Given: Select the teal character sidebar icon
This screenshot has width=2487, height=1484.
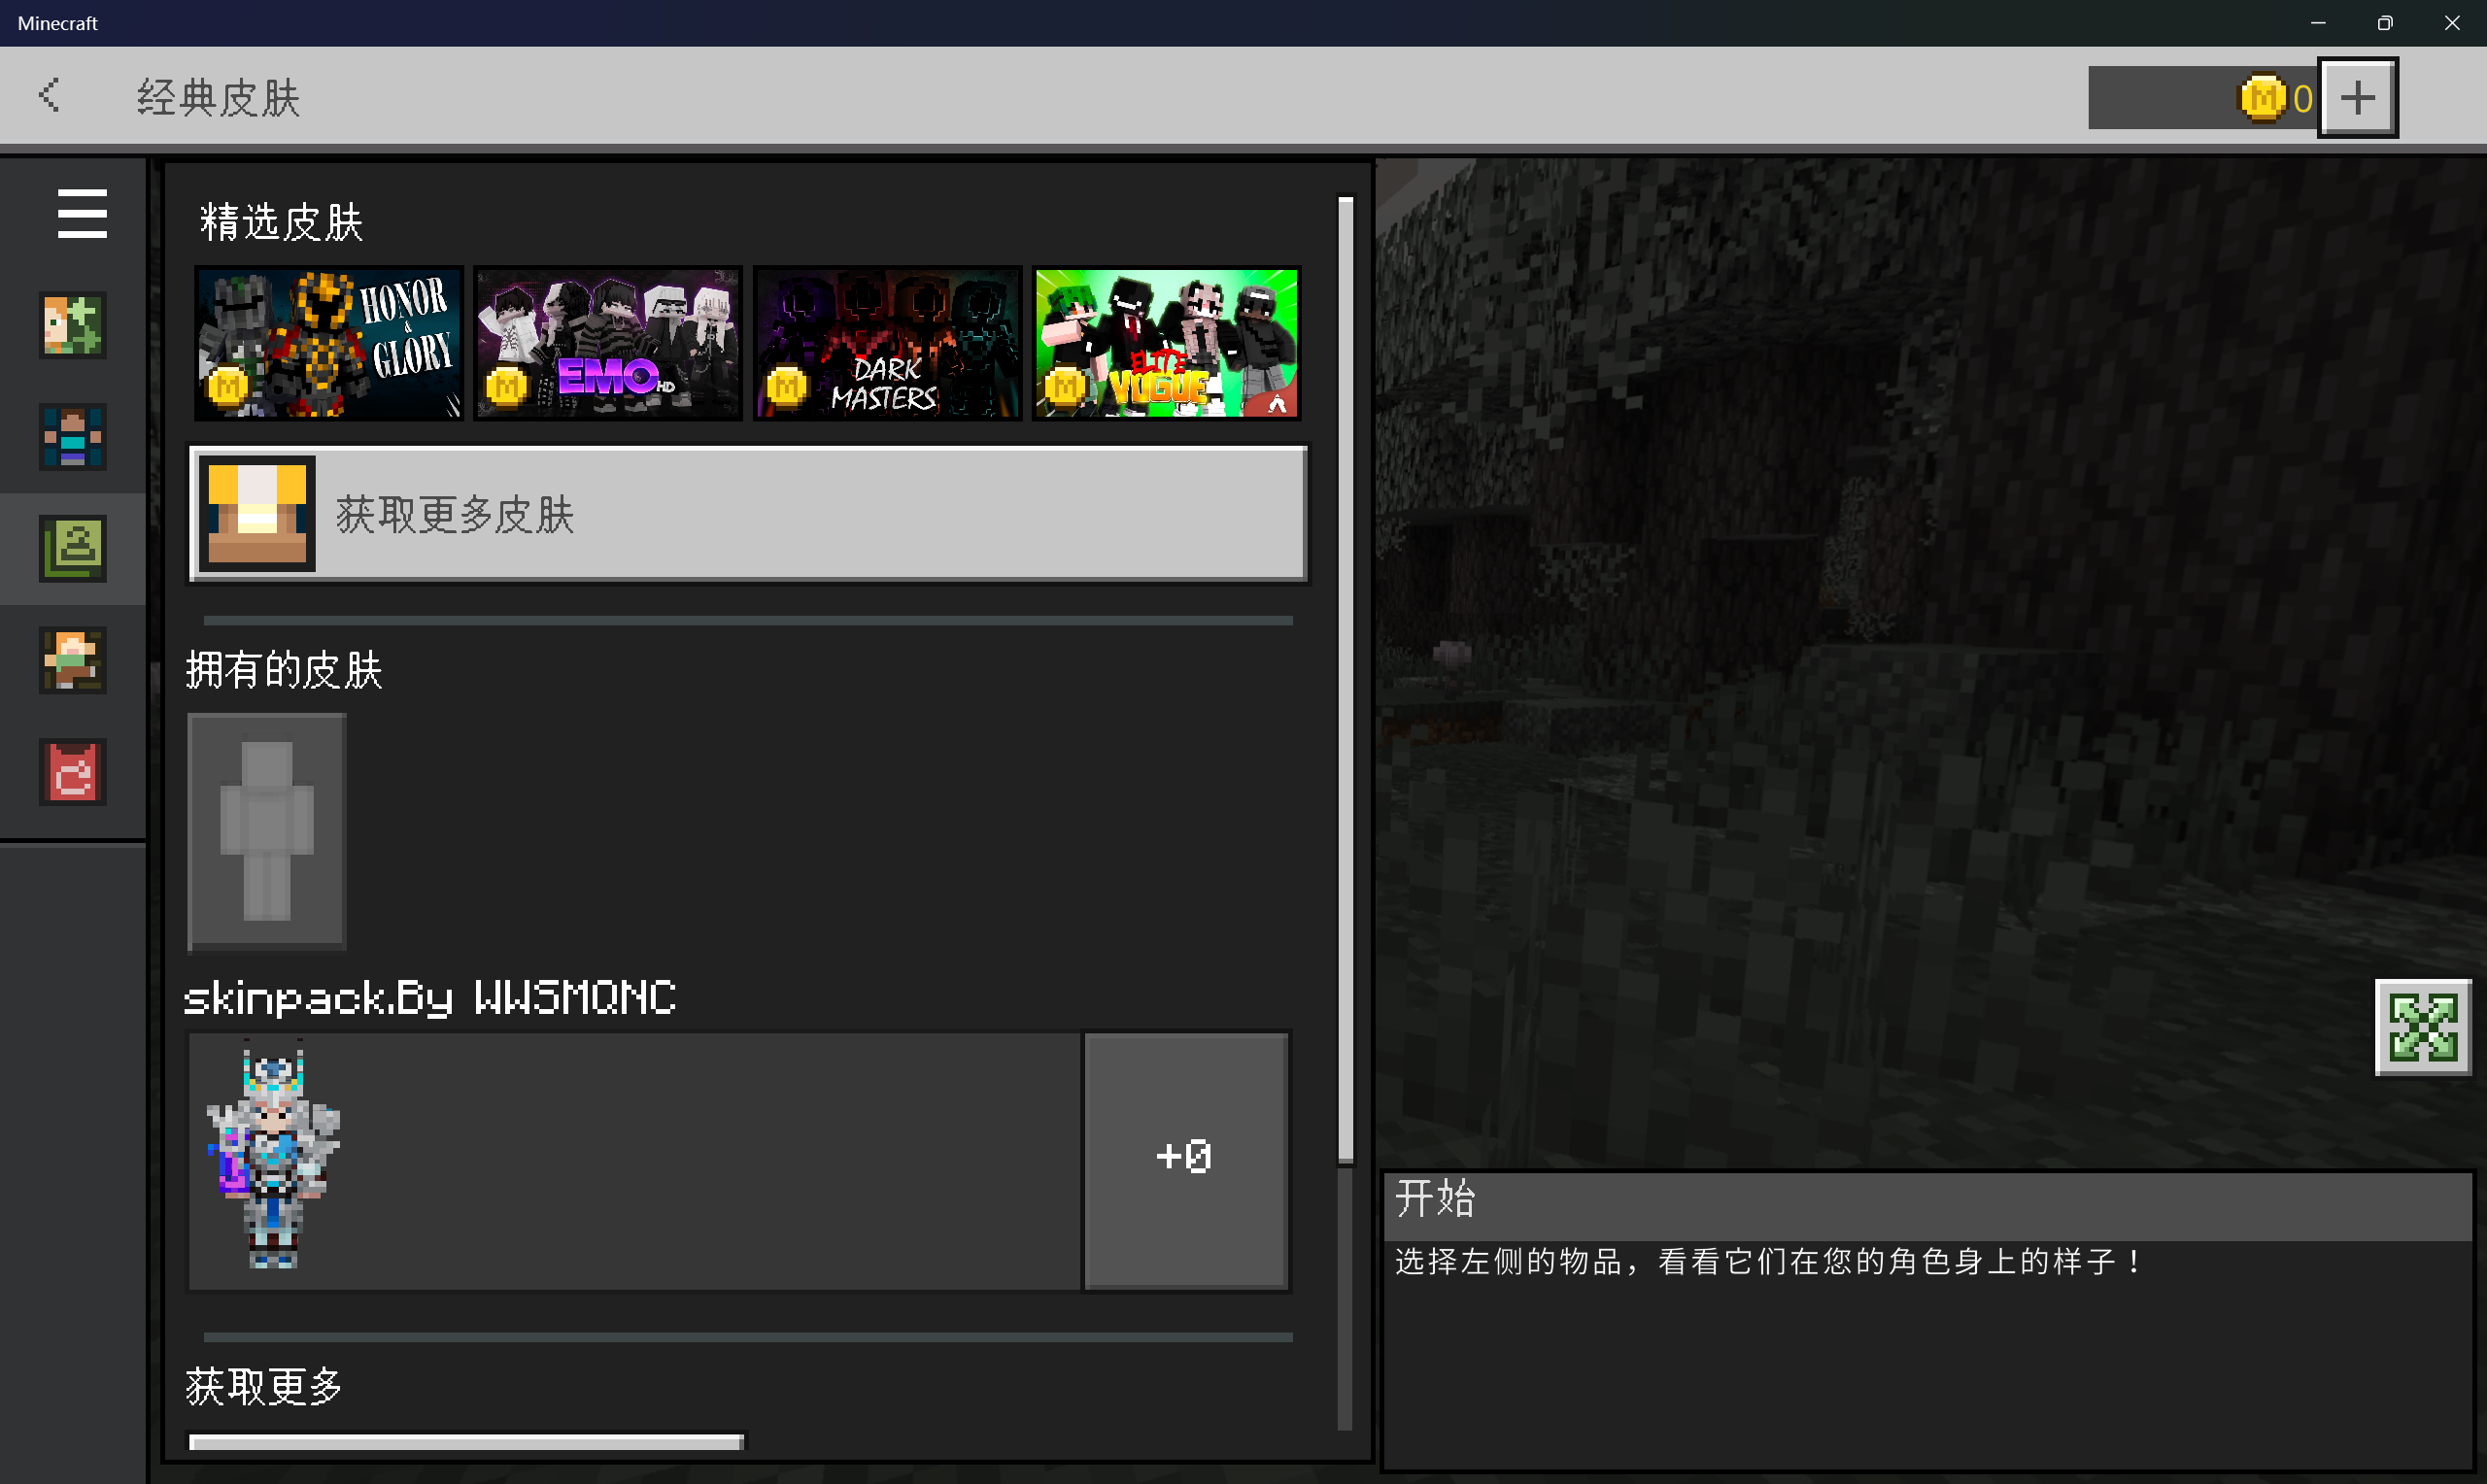Looking at the screenshot, I should point(73,437).
